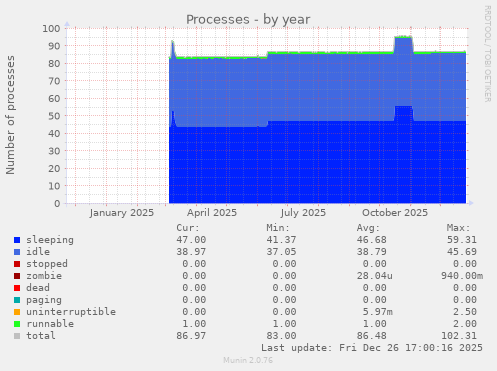Click idle maximum value 45.69

(462, 252)
